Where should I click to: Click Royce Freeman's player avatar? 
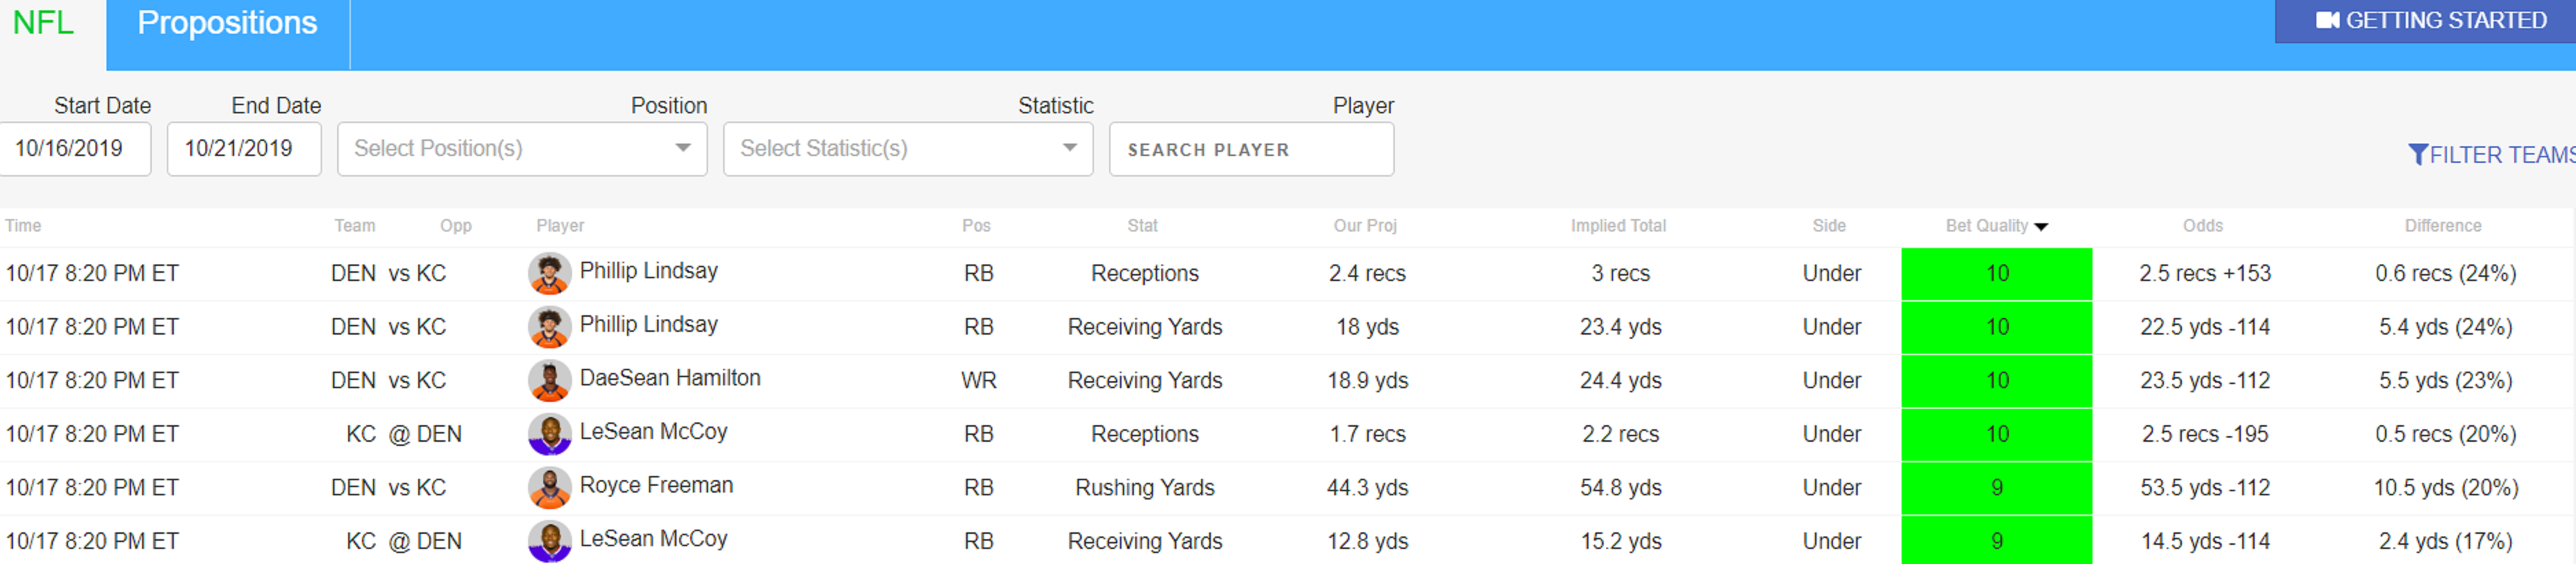tap(549, 488)
